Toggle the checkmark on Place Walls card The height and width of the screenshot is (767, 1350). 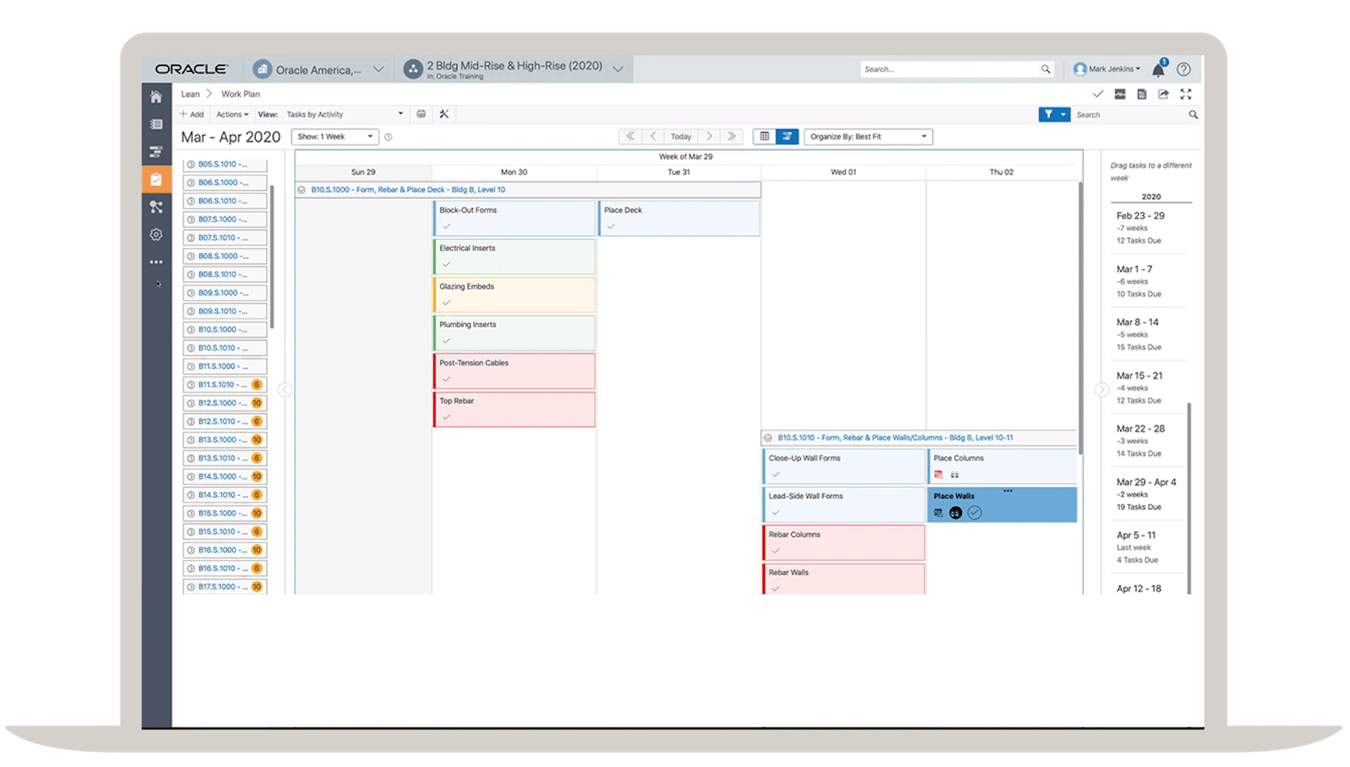[974, 512]
